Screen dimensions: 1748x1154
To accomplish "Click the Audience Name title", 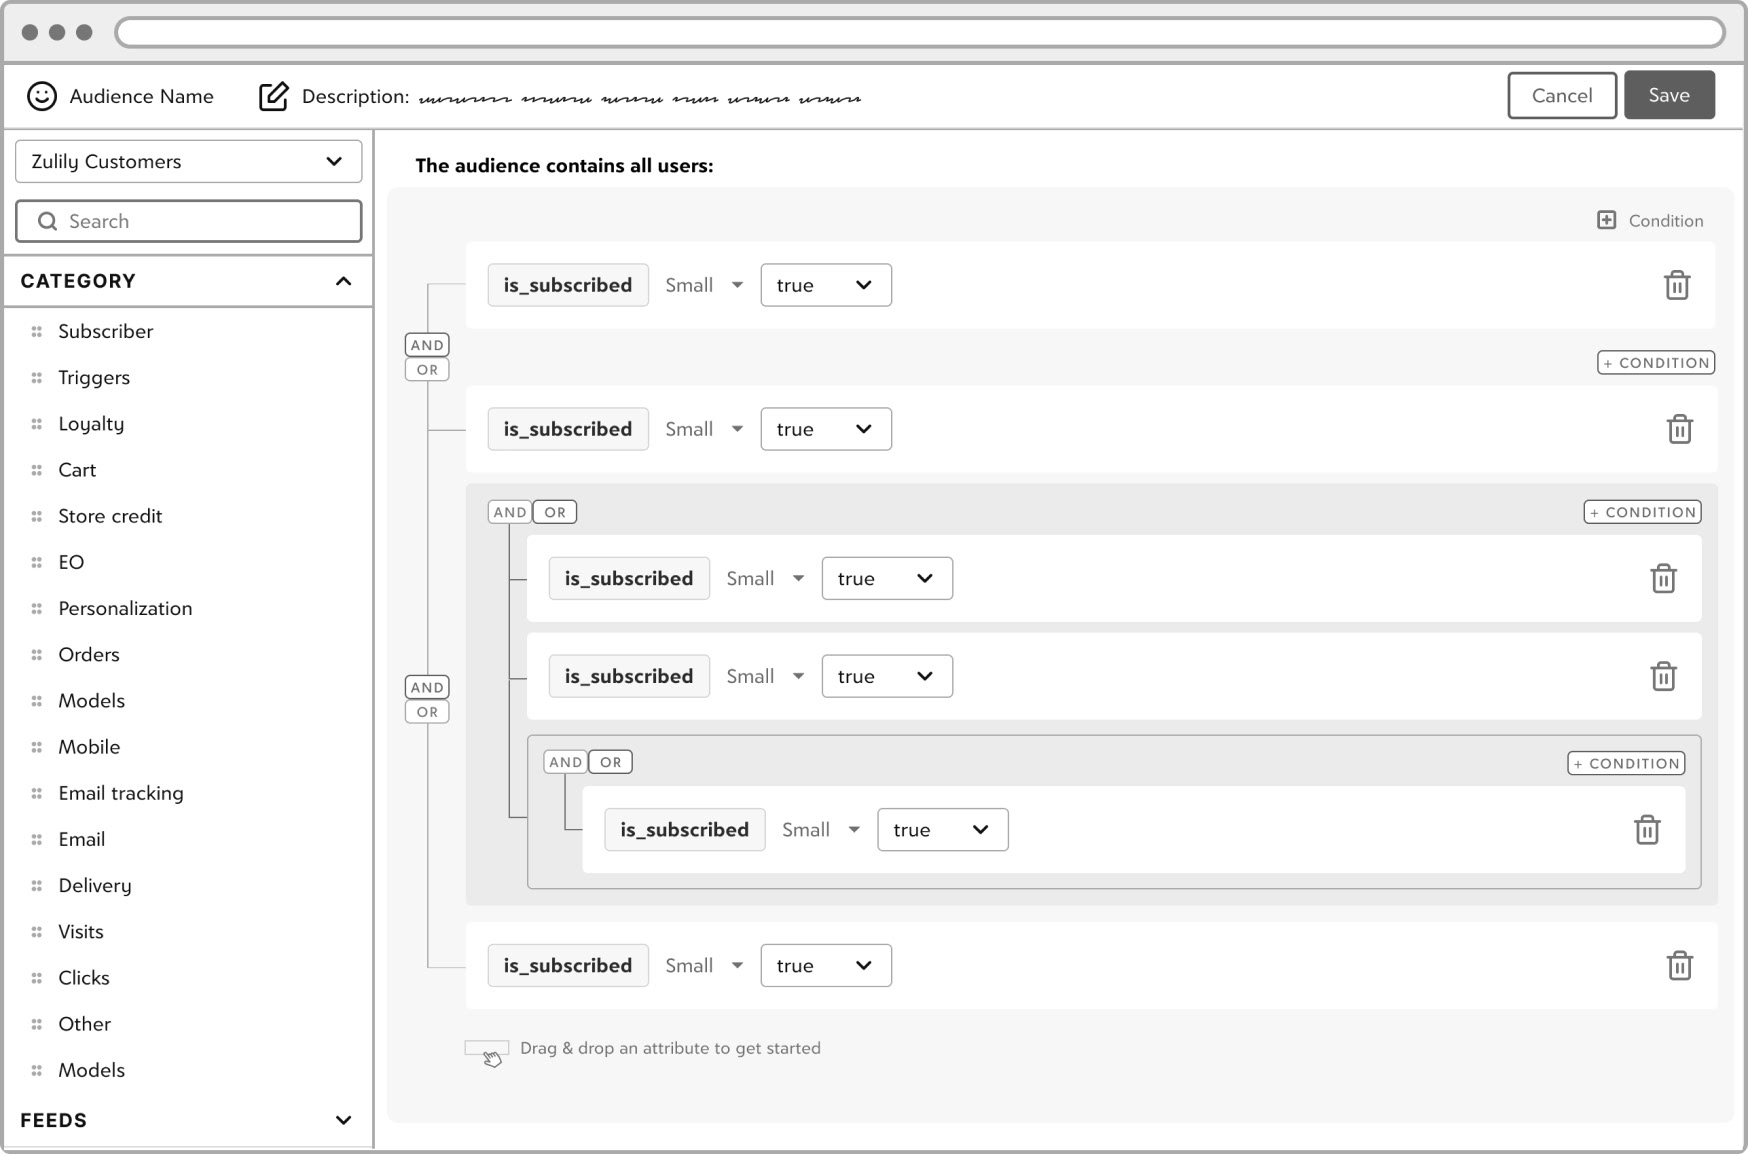I will click(142, 96).
